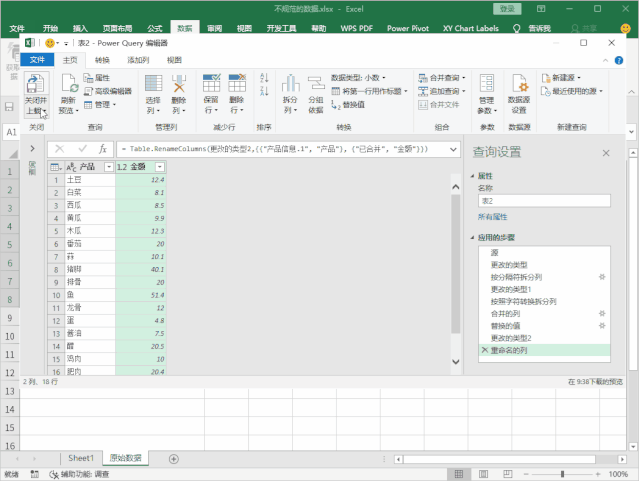639x481 pixels.
Task: Switch to the 转换 ribbon tab
Action: (x=102, y=60)
